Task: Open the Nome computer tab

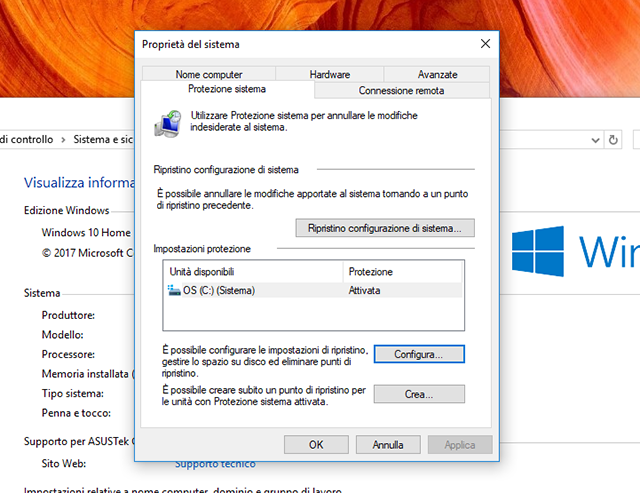Action: tap(209, 74)
